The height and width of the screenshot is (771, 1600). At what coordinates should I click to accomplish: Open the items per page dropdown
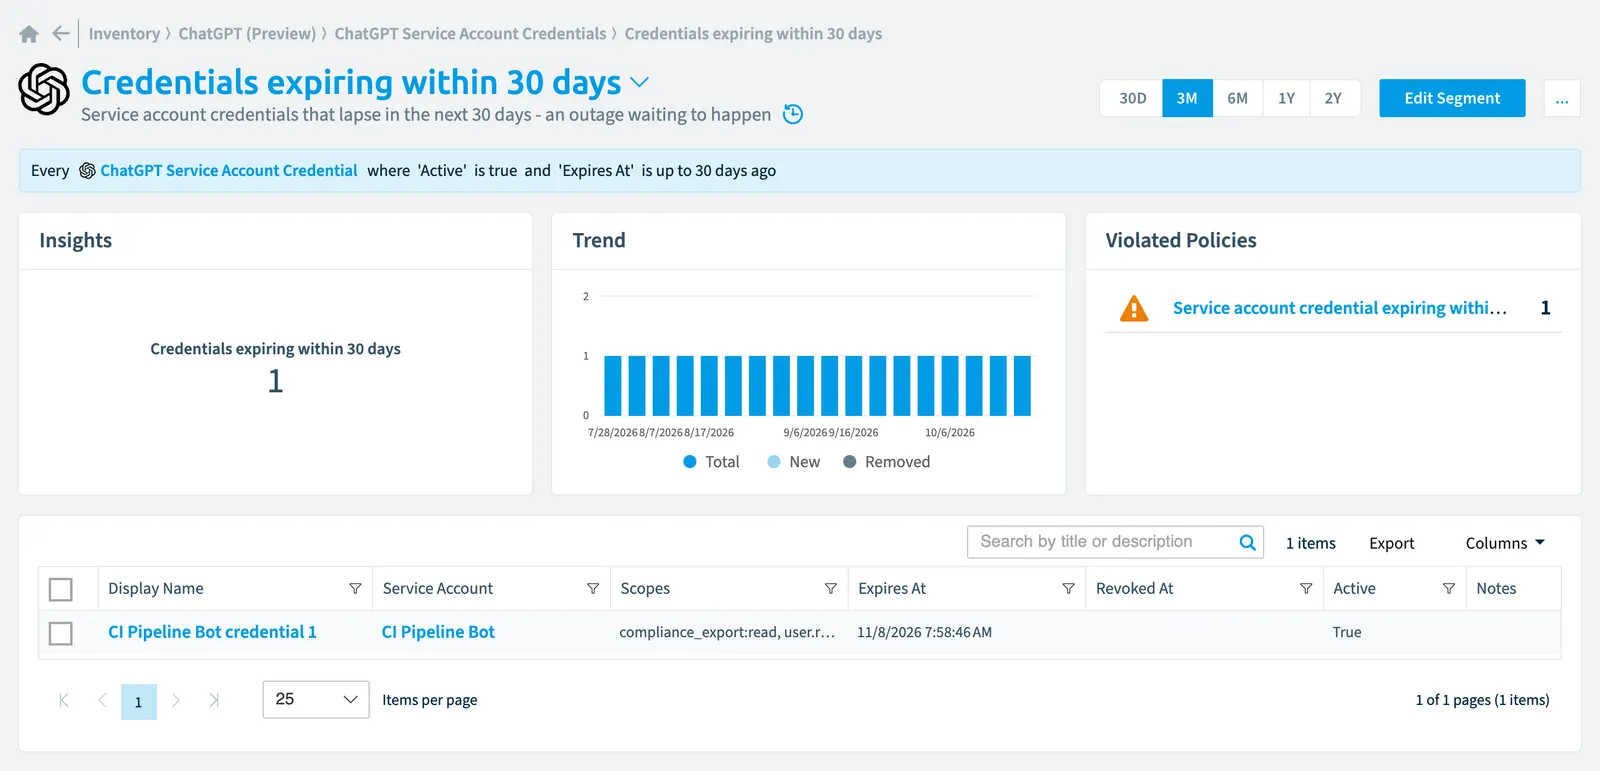pyautogui.click(x=316, y=700)
